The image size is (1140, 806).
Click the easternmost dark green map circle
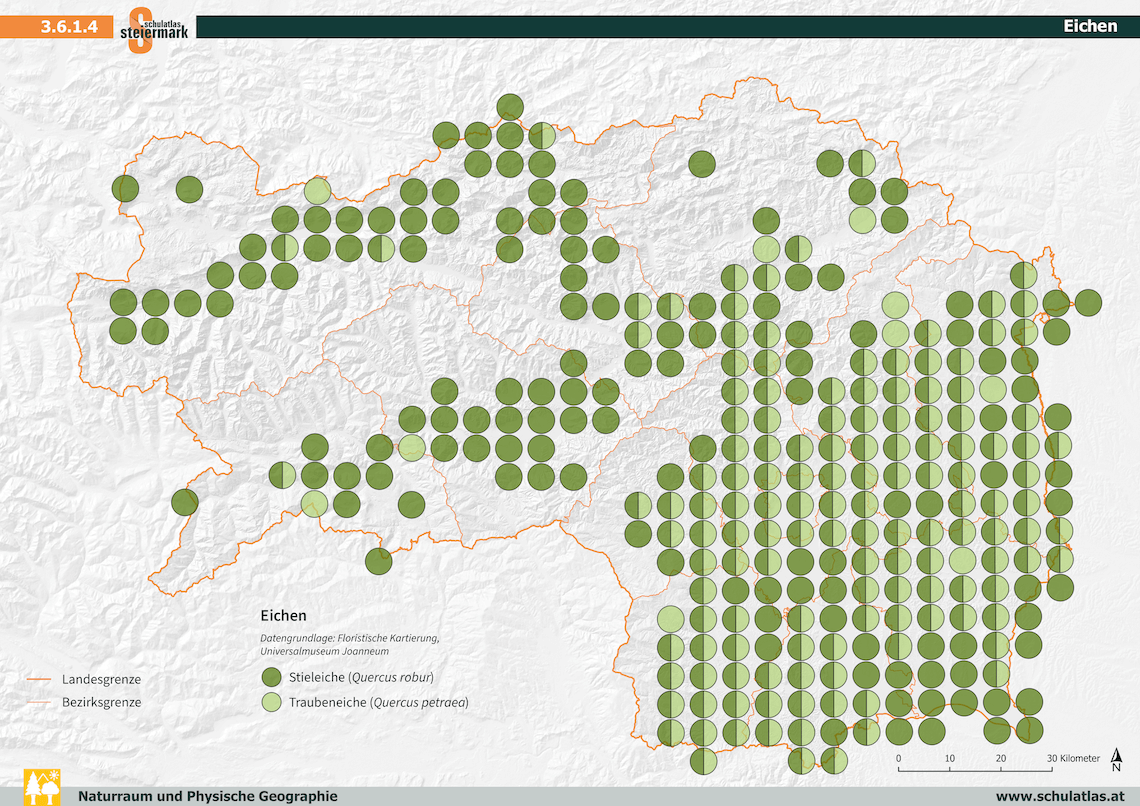click(x=1087, y=302)
